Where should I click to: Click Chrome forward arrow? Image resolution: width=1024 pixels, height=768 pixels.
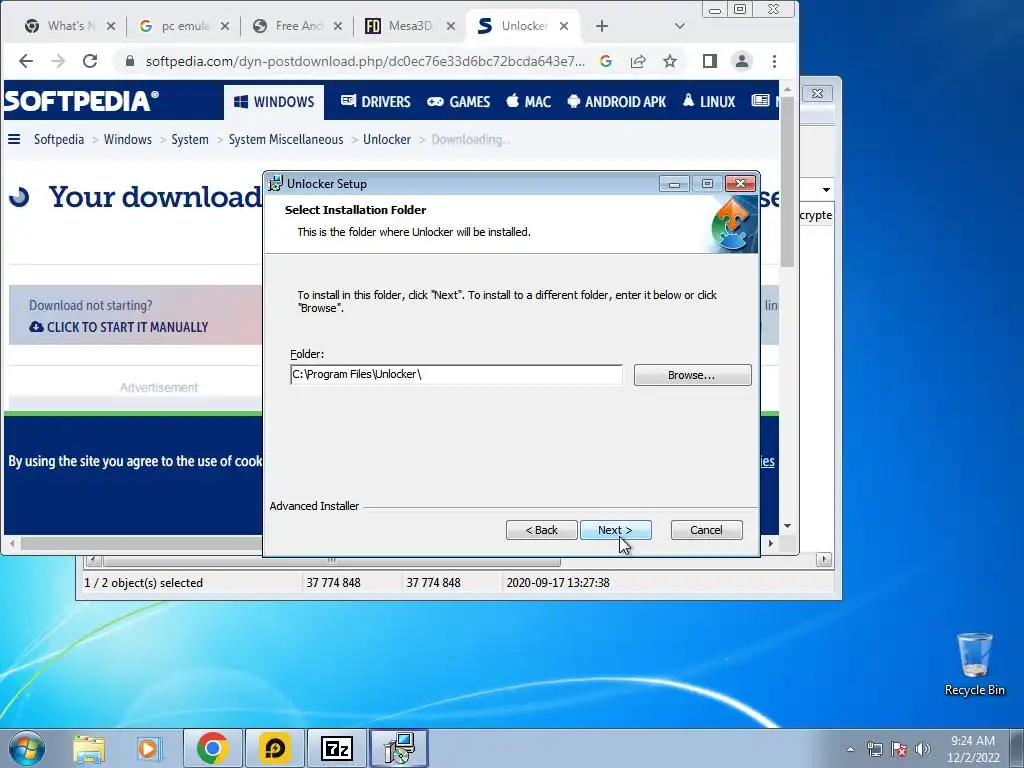click(x=58, y=61)
